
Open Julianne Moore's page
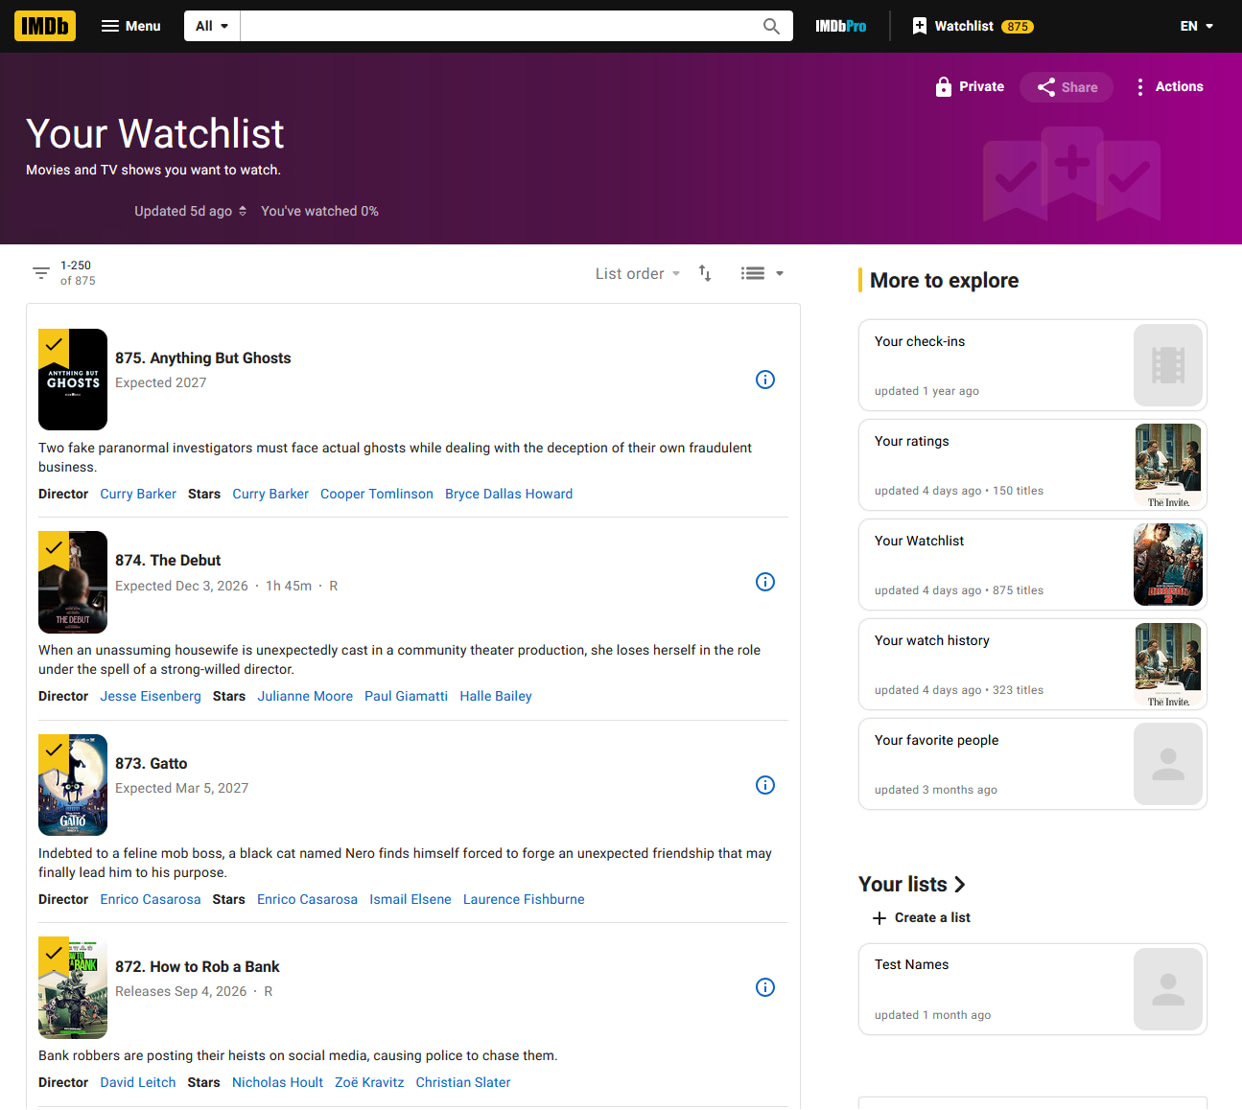point(305,696)
